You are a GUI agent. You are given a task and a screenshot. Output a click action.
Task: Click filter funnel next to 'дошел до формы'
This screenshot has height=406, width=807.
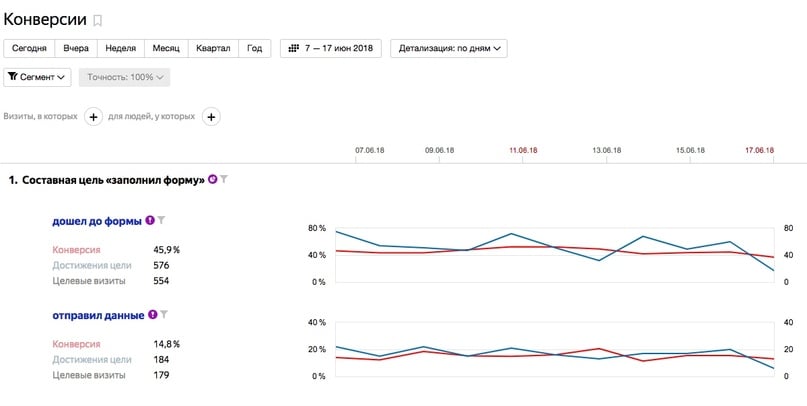pos(162,220)
